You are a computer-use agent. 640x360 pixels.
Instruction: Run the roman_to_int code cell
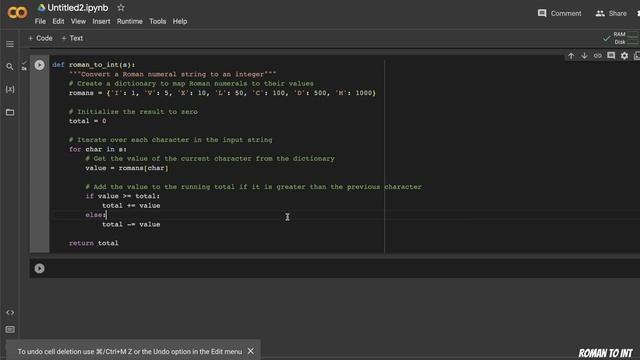point(40,65)
